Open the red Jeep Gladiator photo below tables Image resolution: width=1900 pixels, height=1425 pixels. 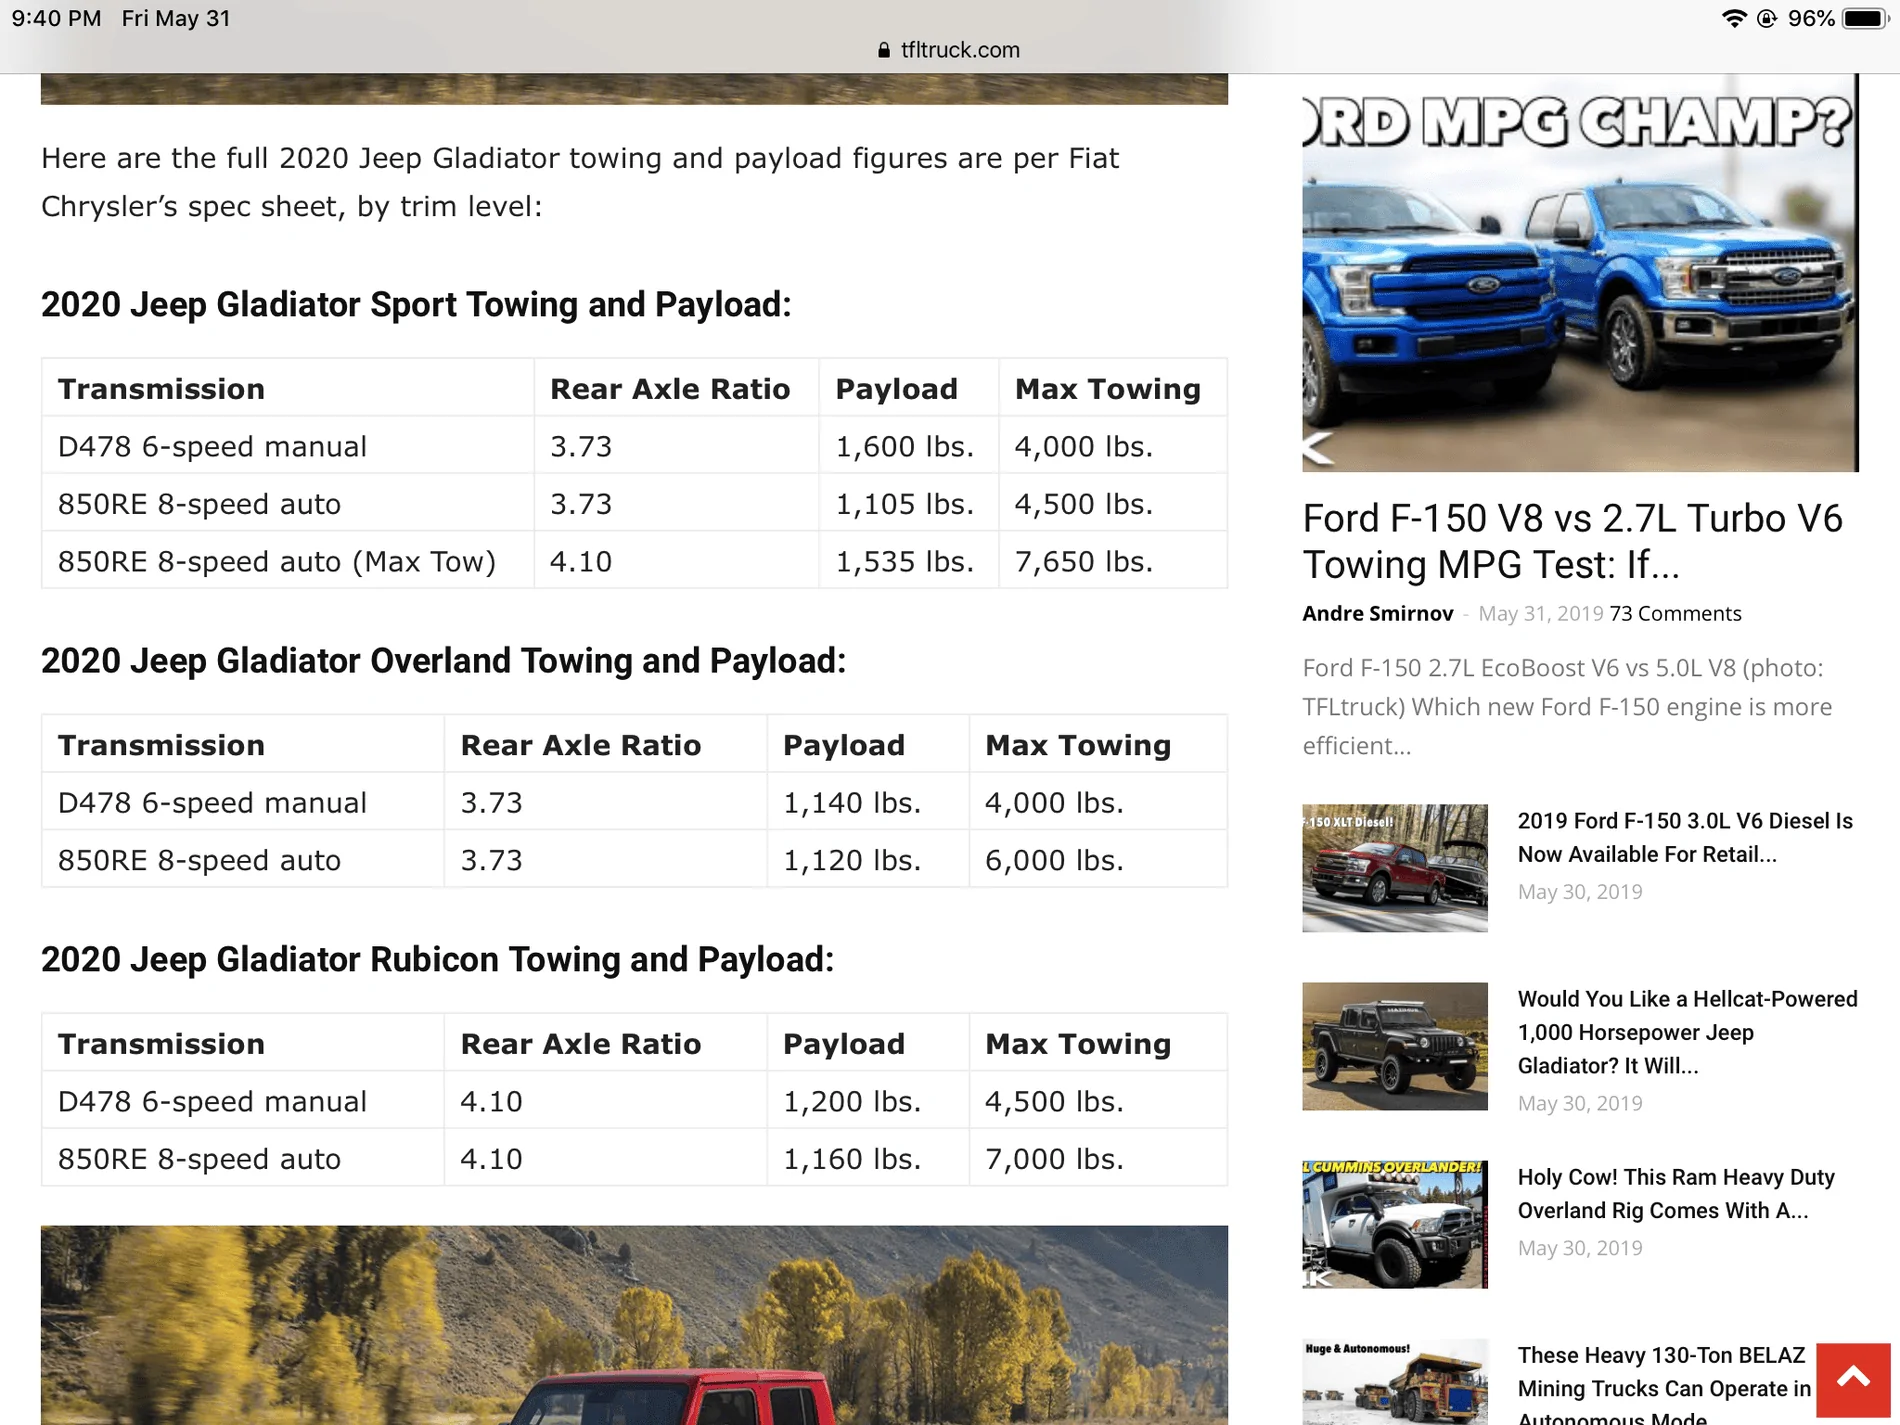634,1325
